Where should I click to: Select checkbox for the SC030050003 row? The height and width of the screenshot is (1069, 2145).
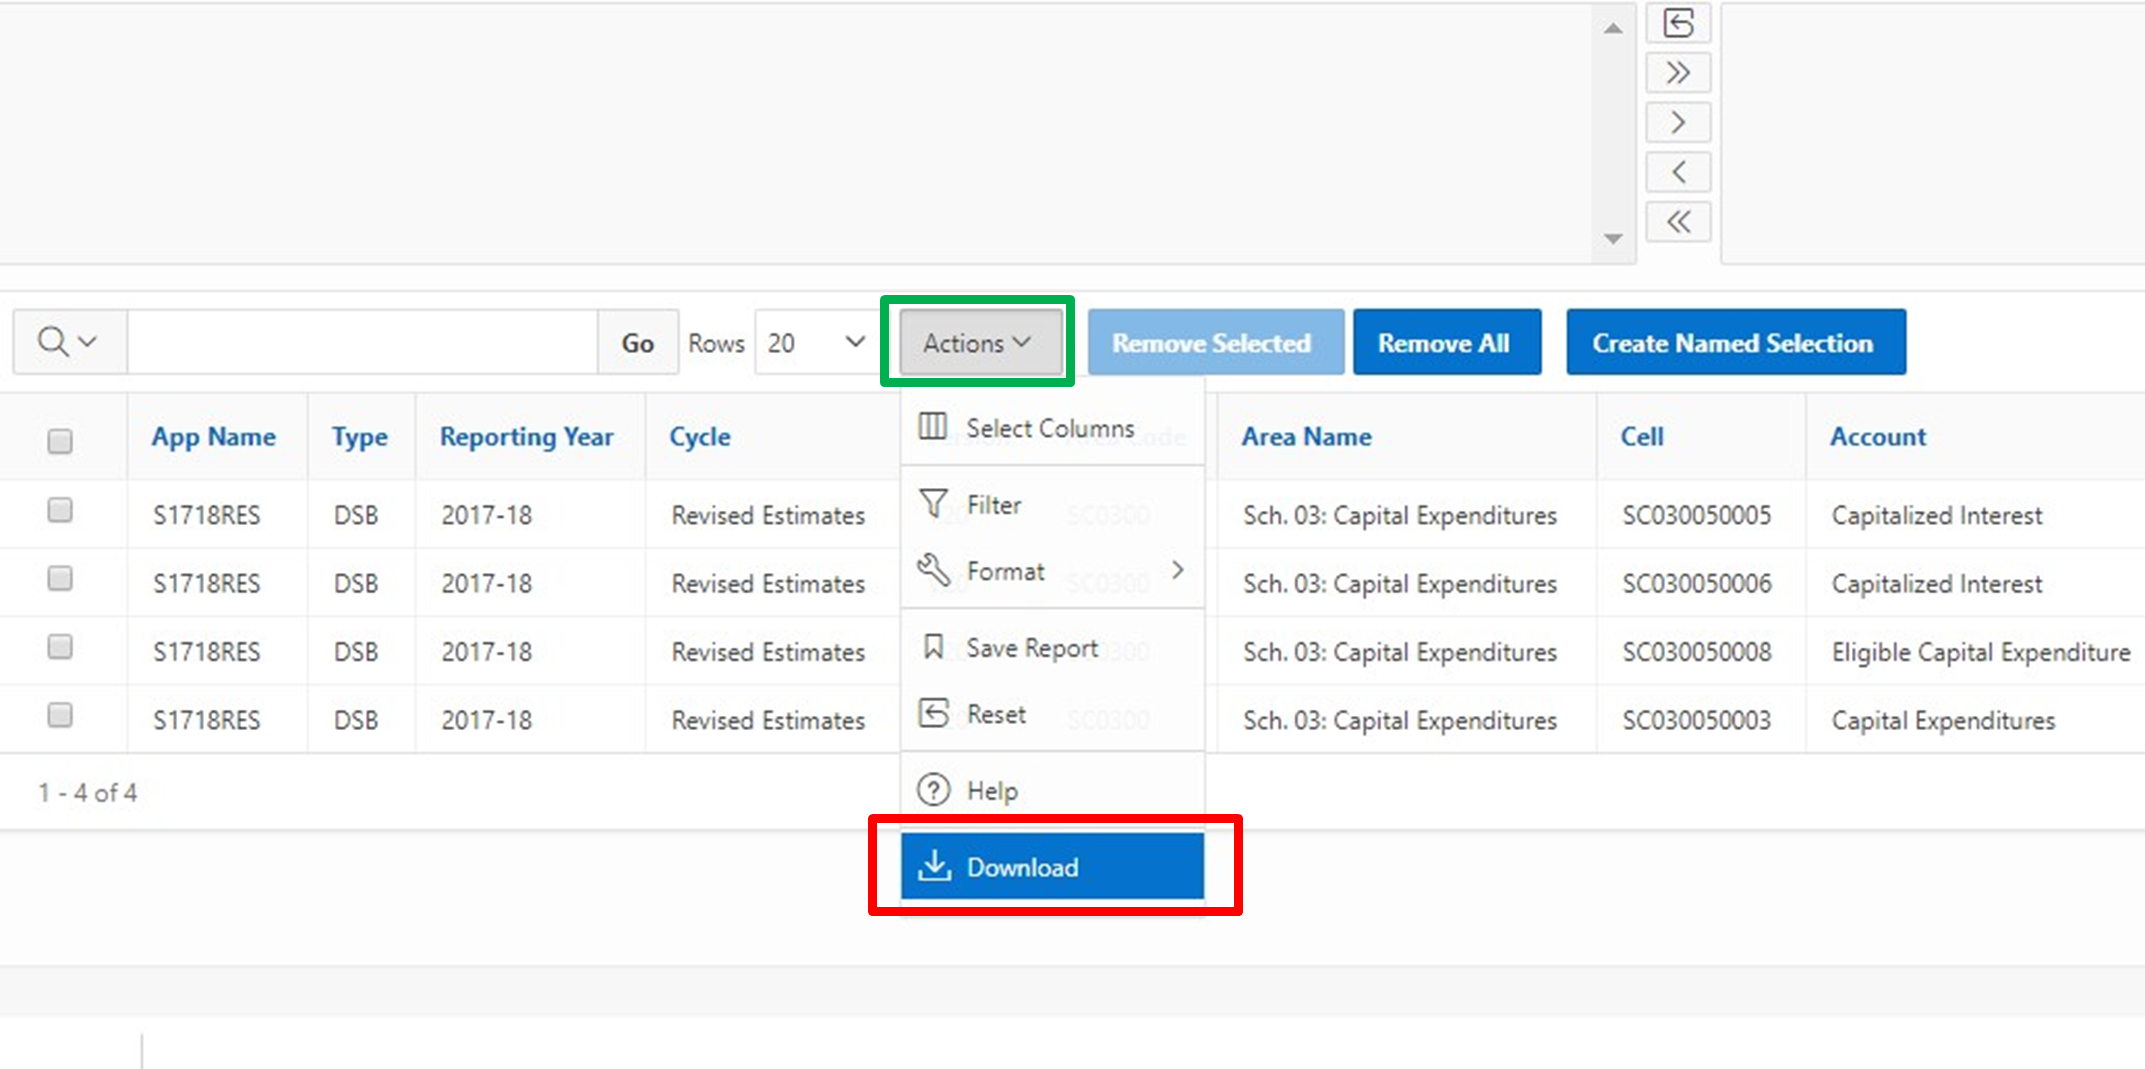60,716
